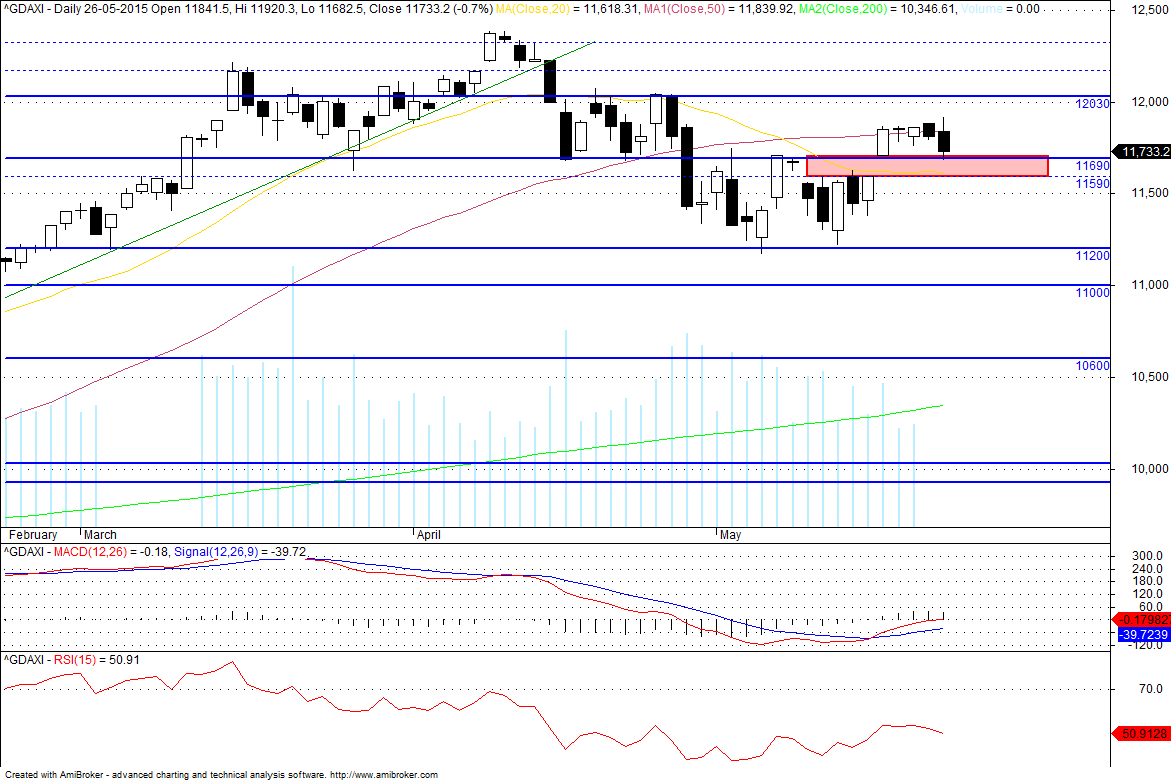The image size is (1171, 781).
Task: Click the 12,000 price axis value
Action: click(x=1149, y=102)
